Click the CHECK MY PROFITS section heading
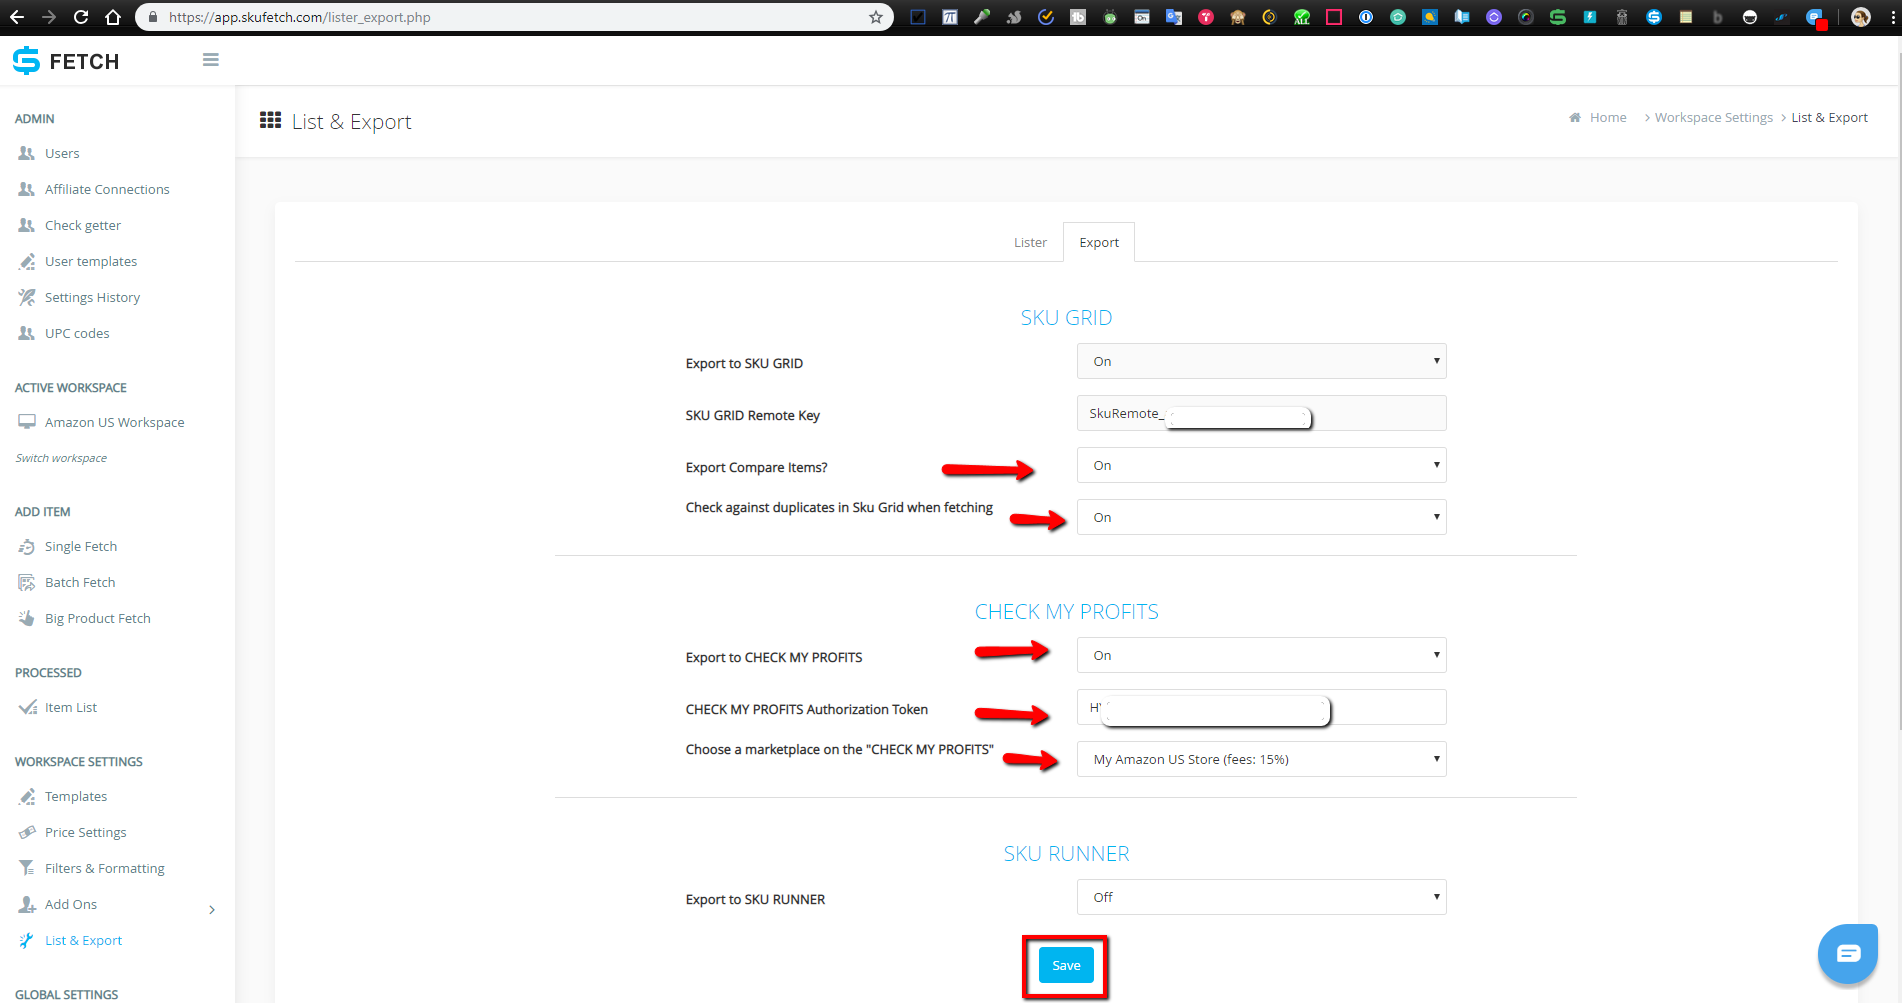 click(1066, 612)
